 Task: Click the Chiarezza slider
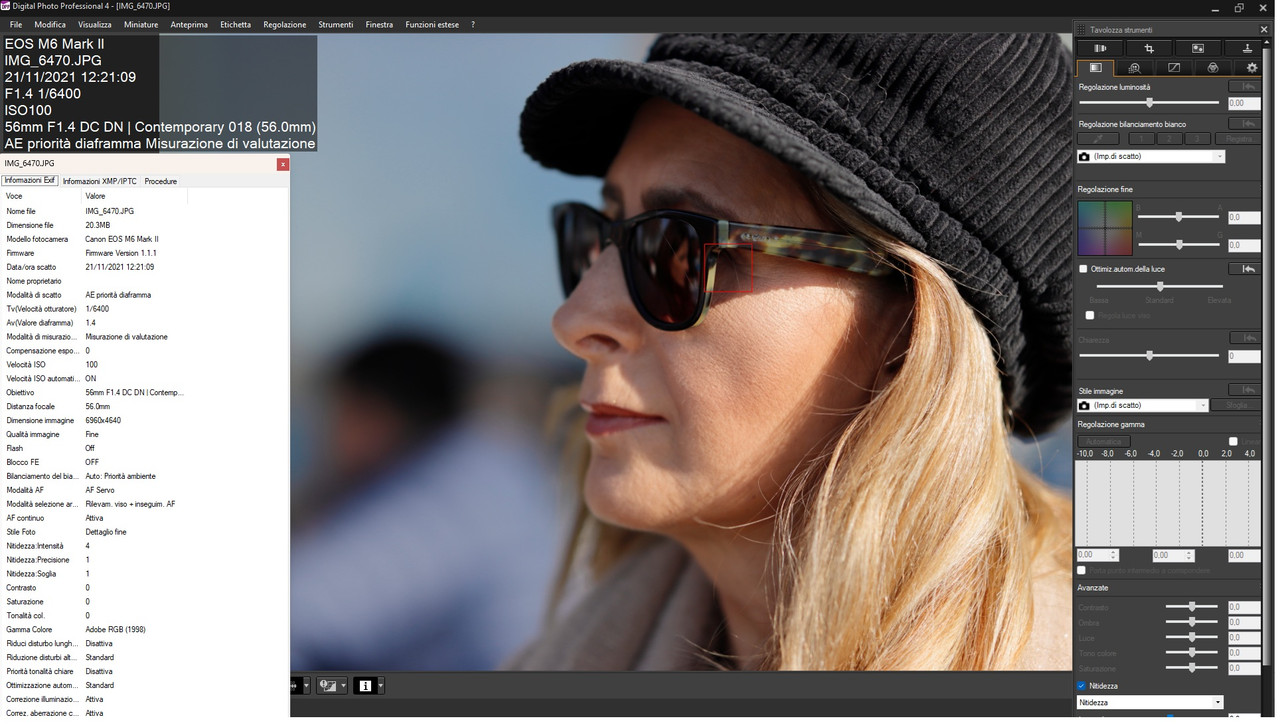click(x=1149, y=355)
